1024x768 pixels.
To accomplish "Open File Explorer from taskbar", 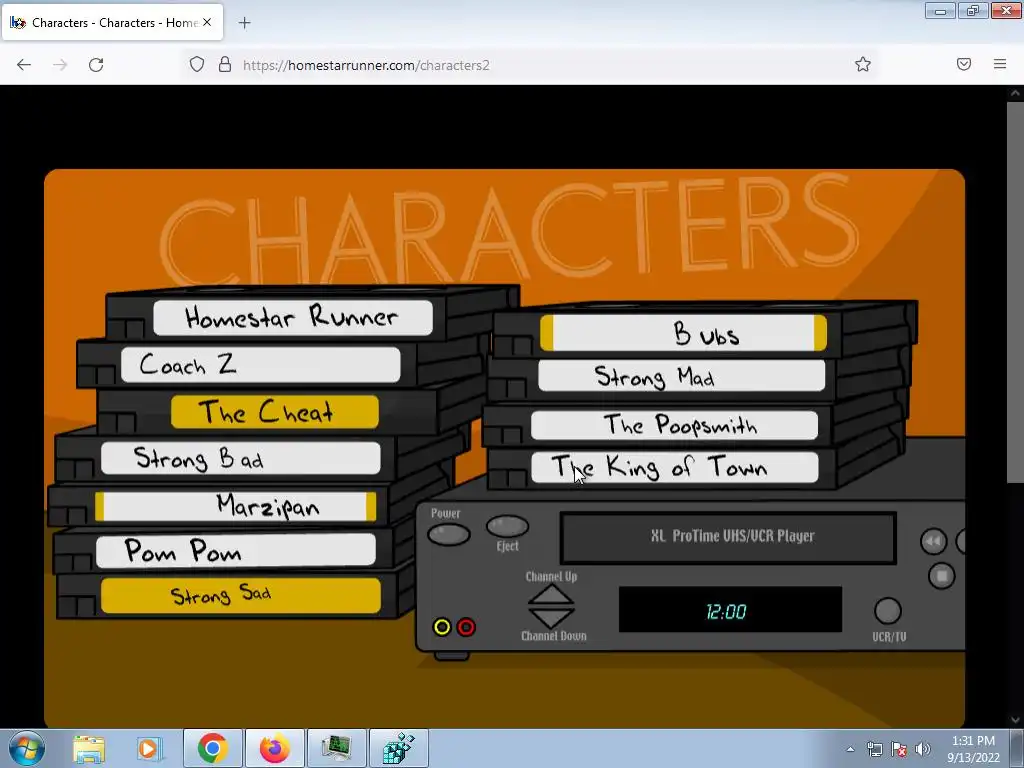I will click(x=89, y=748).
